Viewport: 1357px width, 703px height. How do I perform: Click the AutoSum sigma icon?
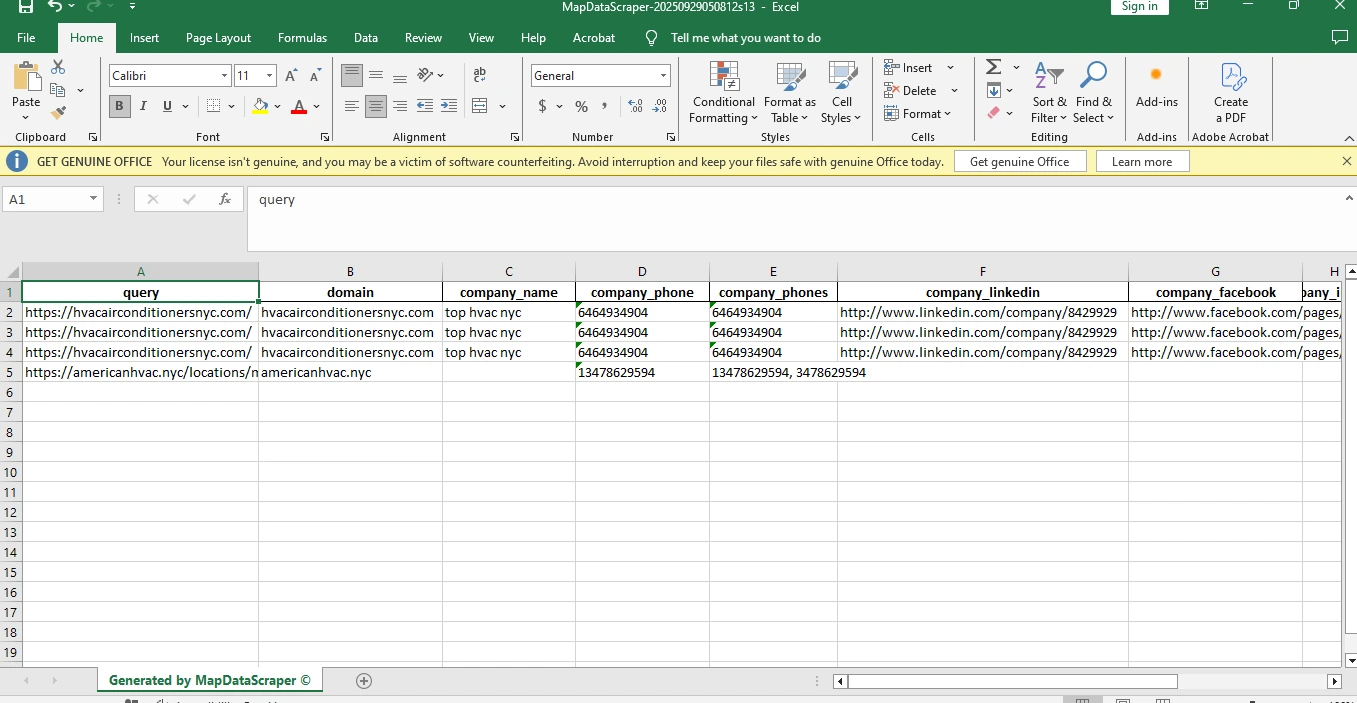click(993, 67)
